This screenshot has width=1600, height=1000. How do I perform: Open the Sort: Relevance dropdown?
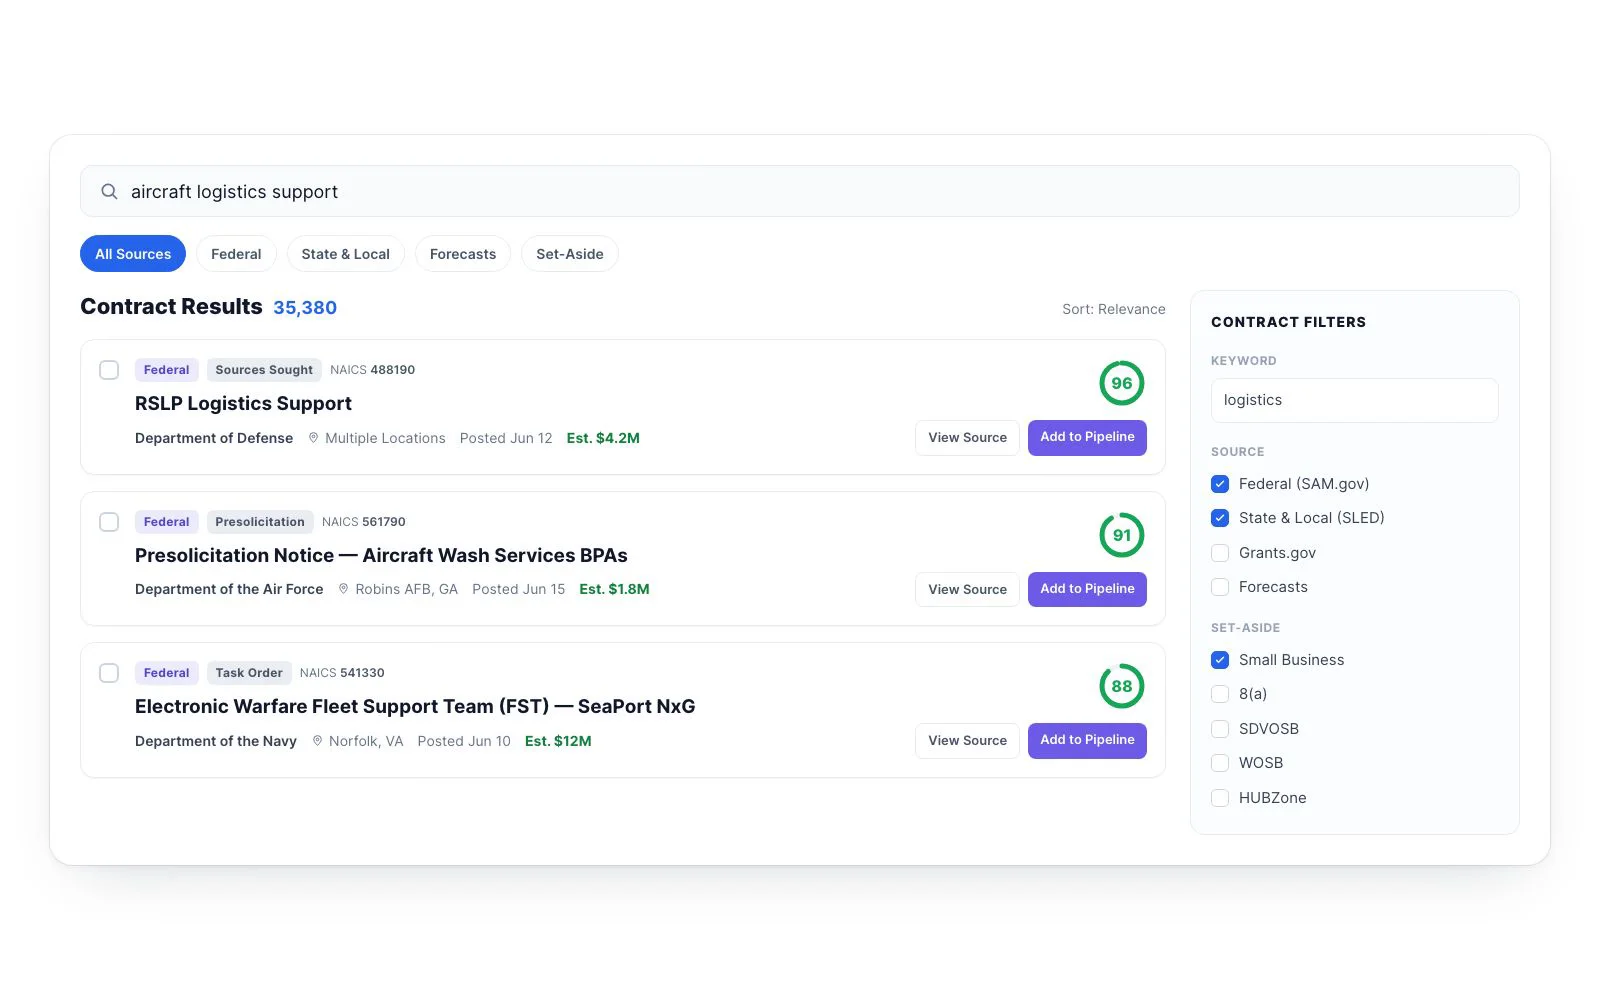1113,309
